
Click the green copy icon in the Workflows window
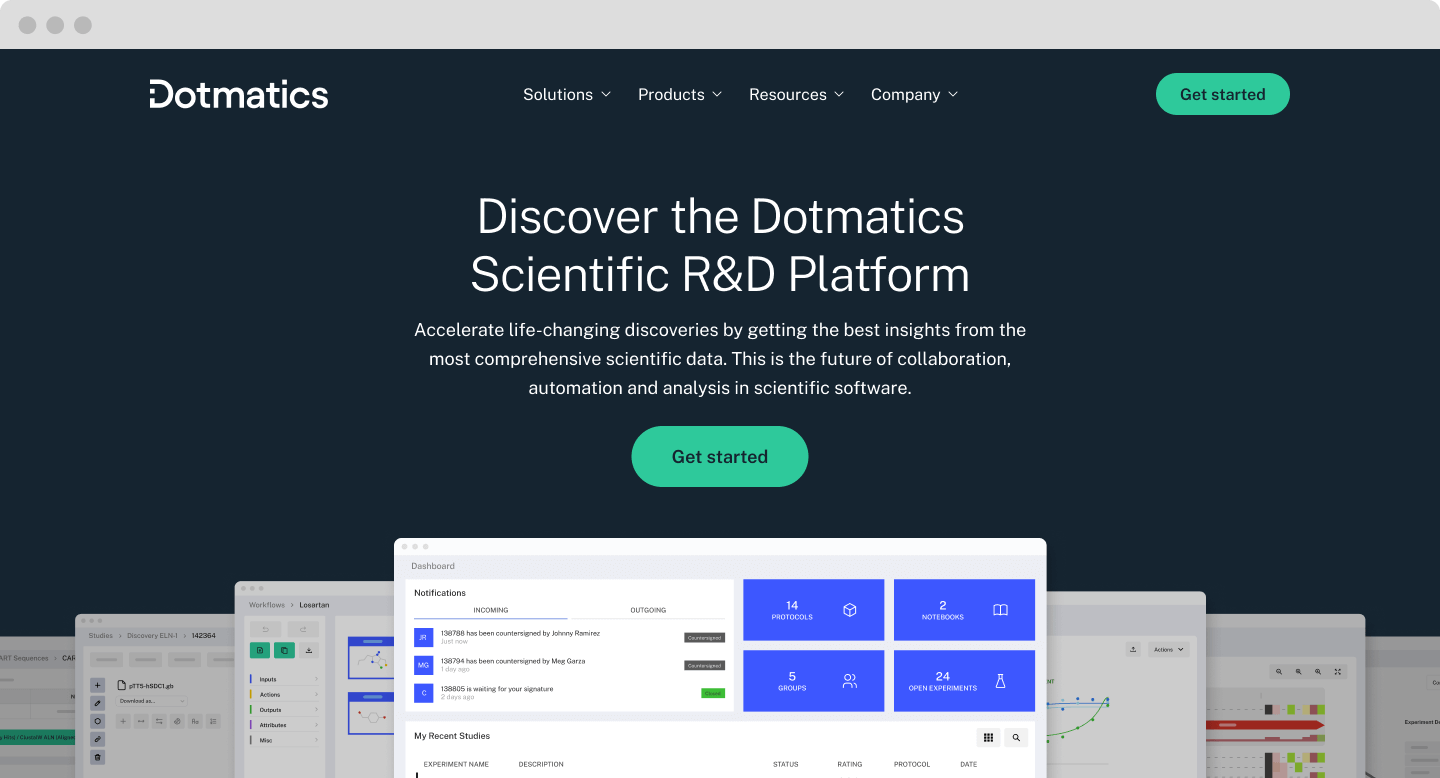[285, 650]
